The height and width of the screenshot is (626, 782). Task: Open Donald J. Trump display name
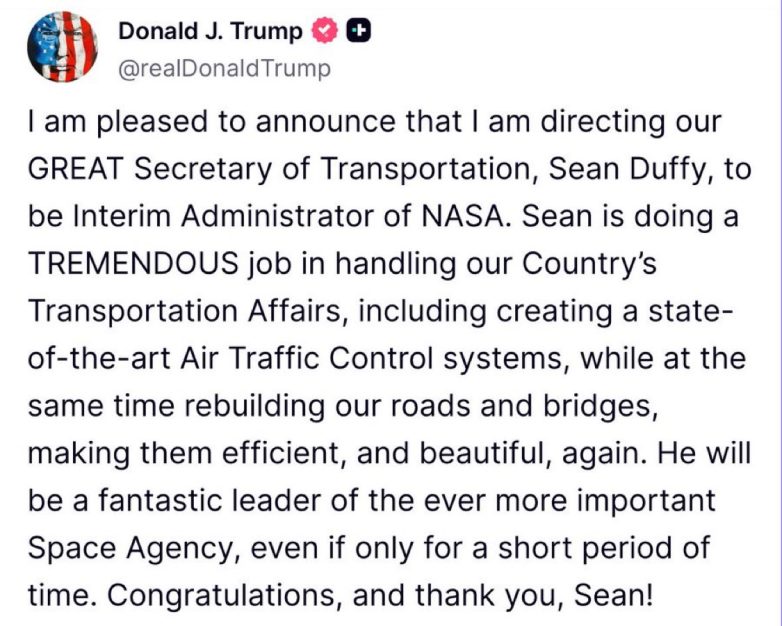(x=210, y=31)
